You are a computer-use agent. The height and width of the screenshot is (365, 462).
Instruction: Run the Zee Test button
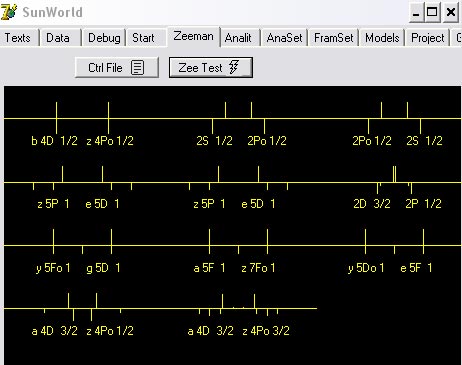pos(211,68)
